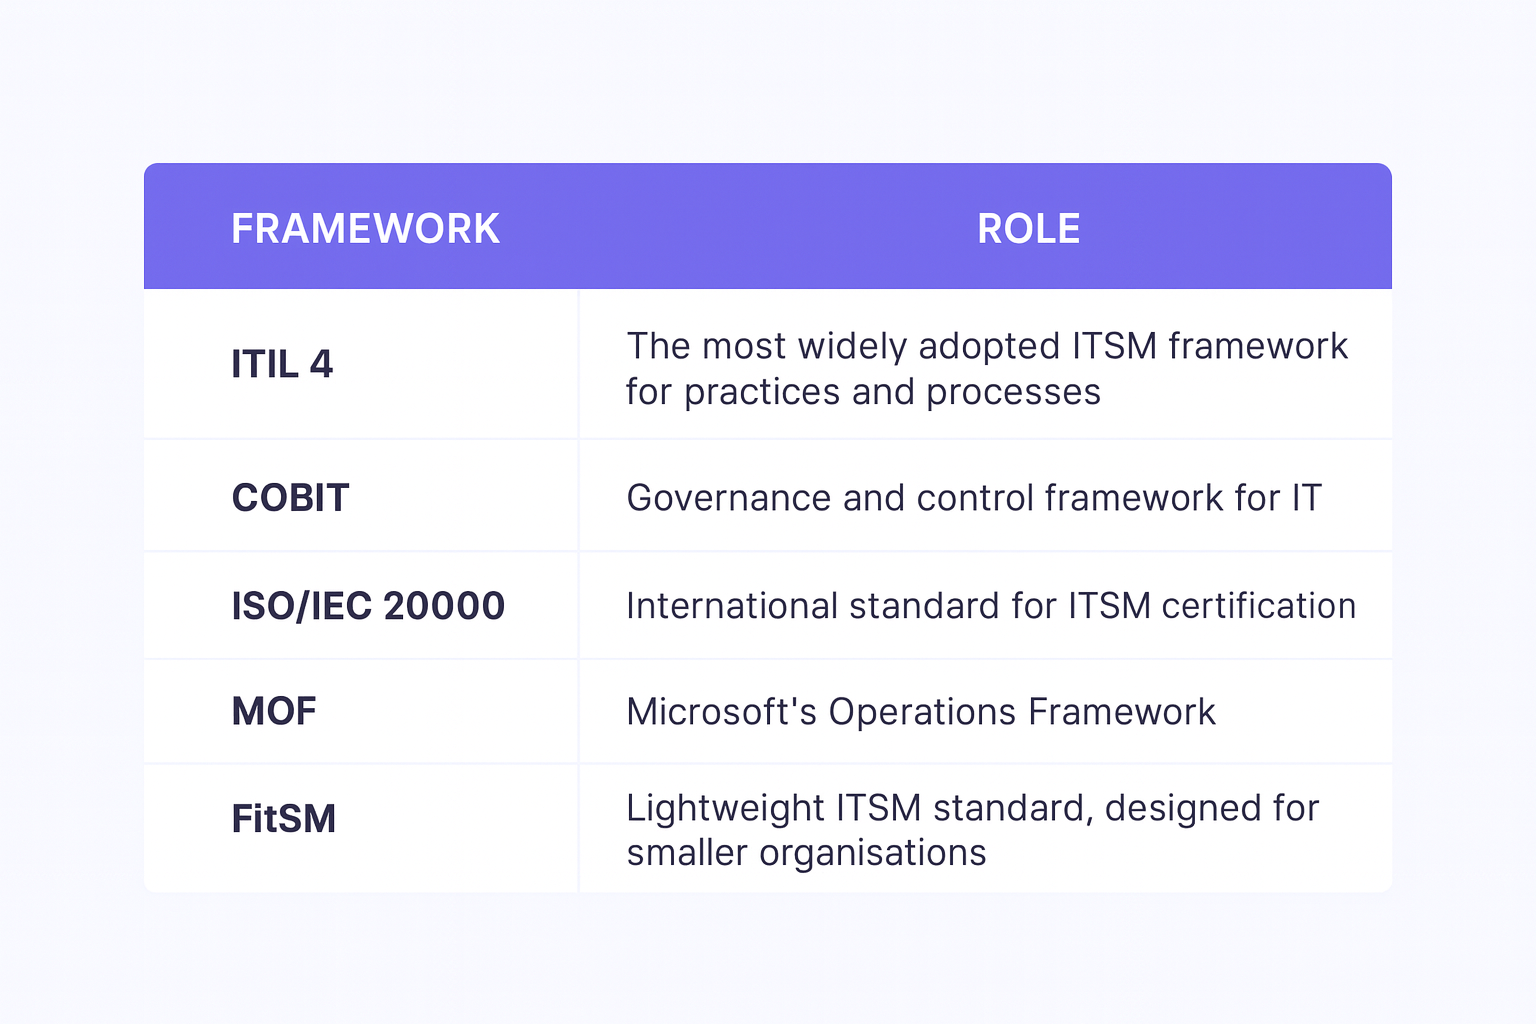The height and width of the screenshot is (1024, 1536).
Task: Select the MOF framework cell
Action: 274,712
